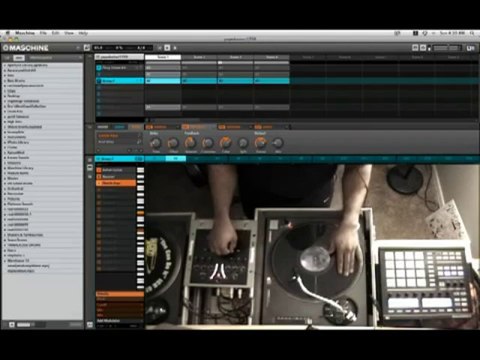This screenshot has width=480, height=360.
Task: Select the orange highlighted third sound slot
Action: coord(116,183)
